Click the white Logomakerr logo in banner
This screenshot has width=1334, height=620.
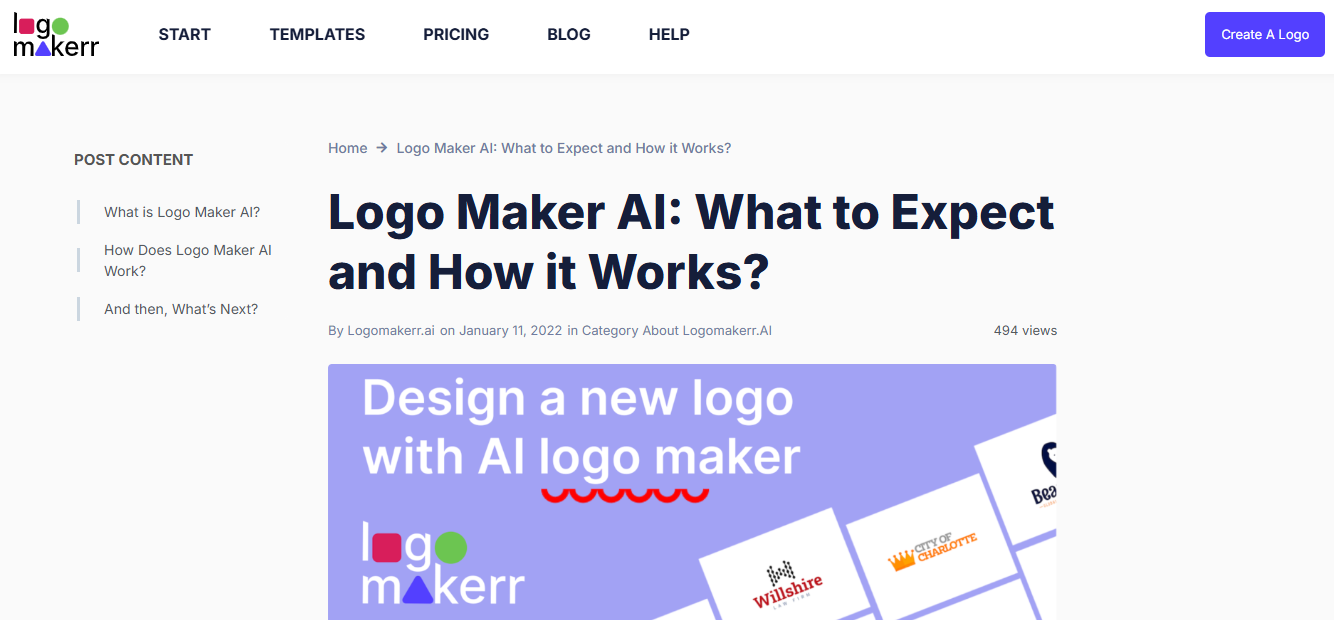tap(443, 563)
